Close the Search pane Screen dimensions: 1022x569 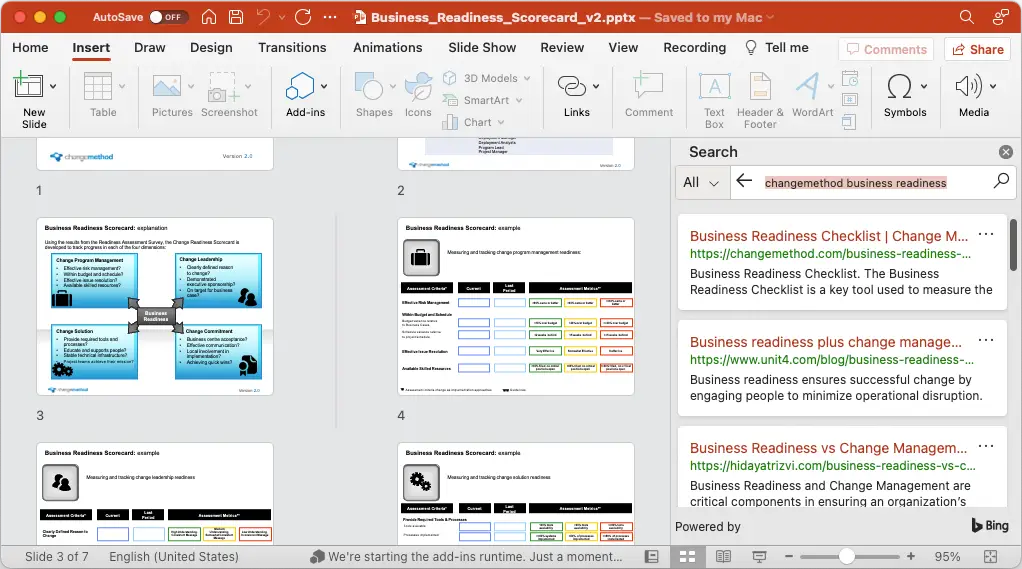tap(1006, 152)
